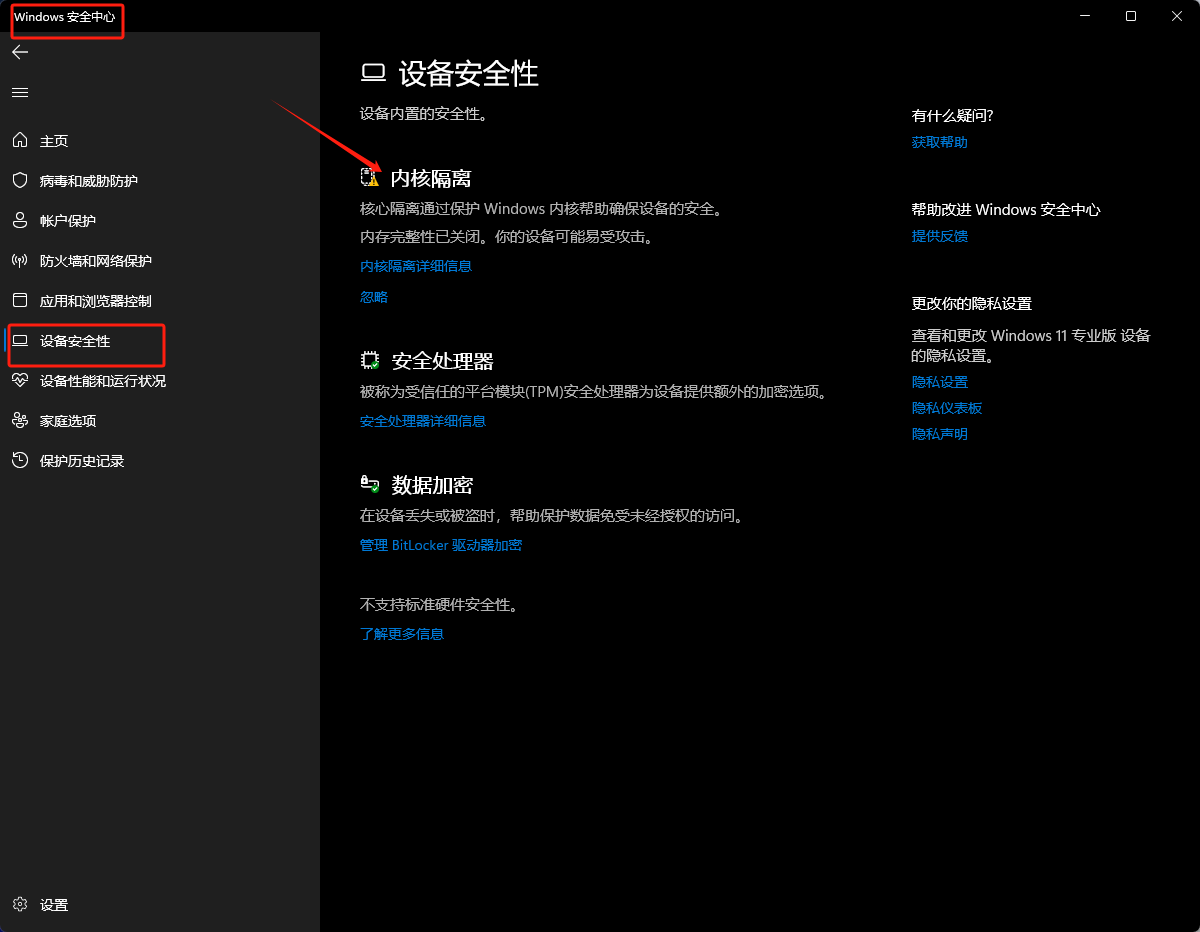Click the home icon beside 主页

coord(20,141)
